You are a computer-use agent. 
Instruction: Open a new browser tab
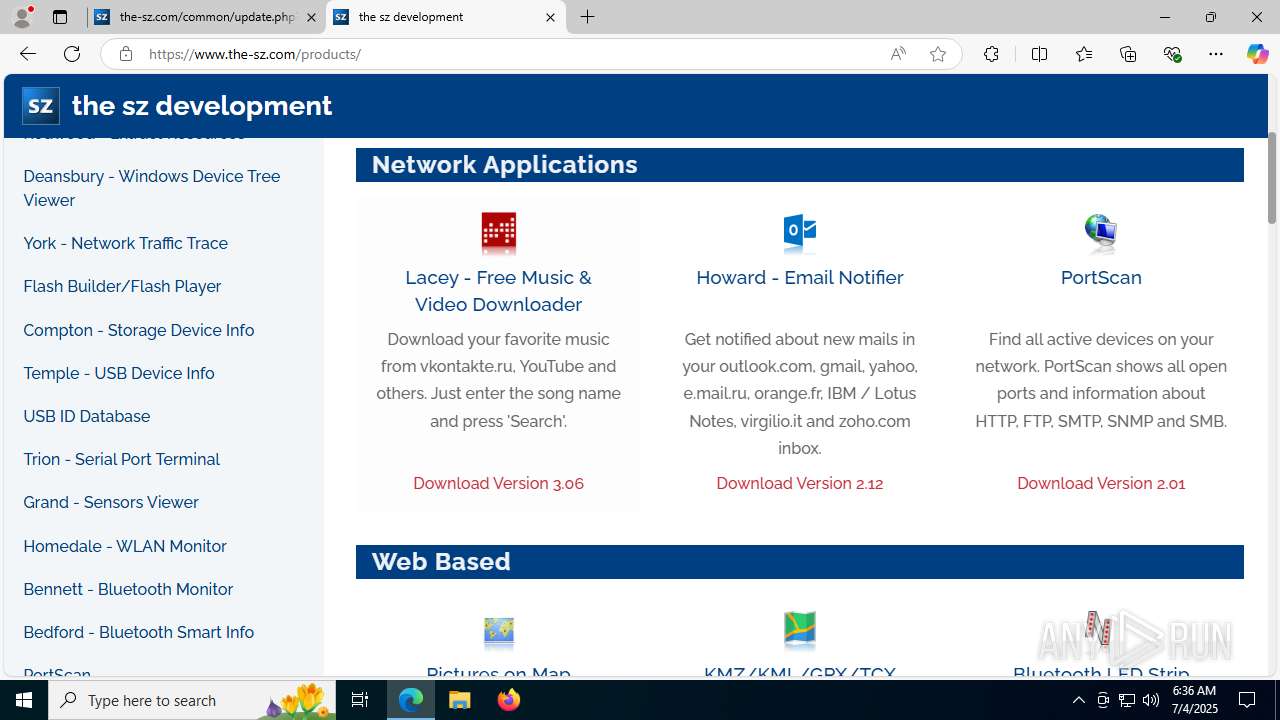click(588, 17)
